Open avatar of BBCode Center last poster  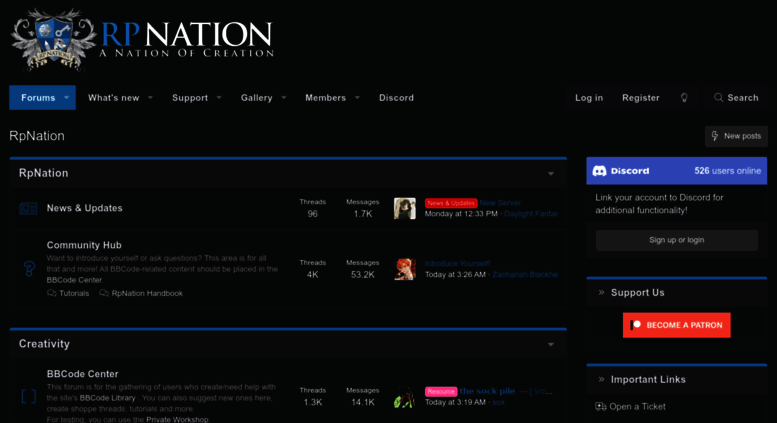point(405,397)
